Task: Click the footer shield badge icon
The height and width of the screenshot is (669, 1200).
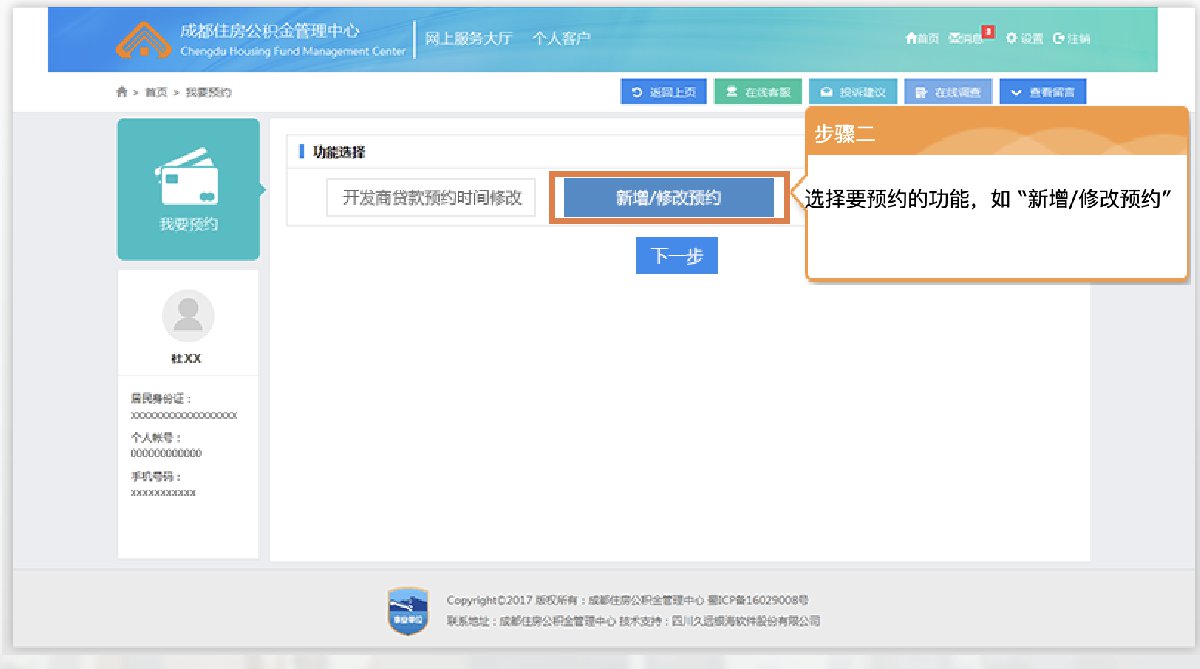Action: coord(407,611)
